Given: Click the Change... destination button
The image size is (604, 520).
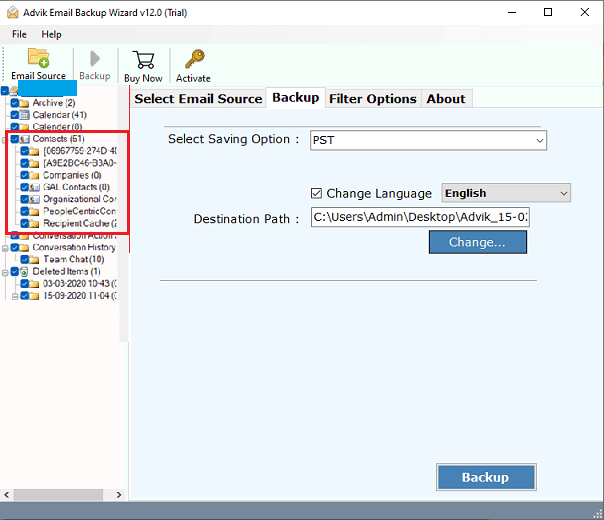Looking at the screenshot, I should [478, 242].
